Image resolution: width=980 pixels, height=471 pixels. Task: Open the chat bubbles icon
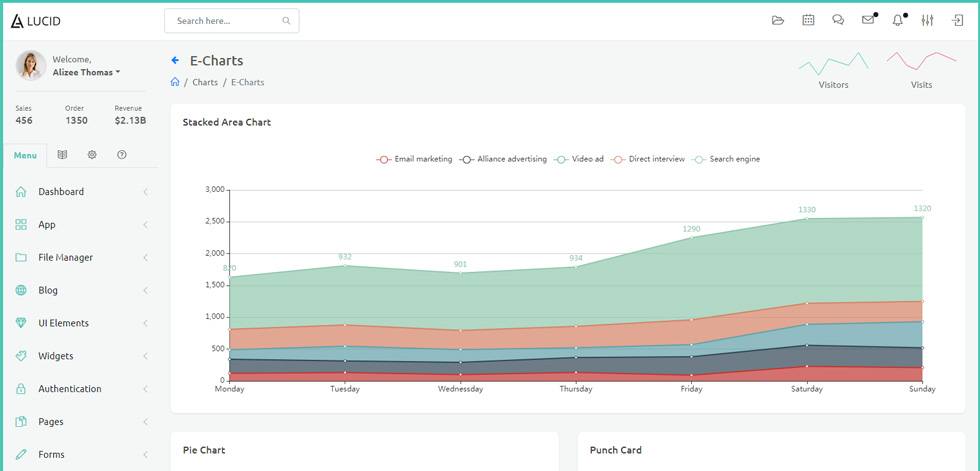tap(838, 21)
